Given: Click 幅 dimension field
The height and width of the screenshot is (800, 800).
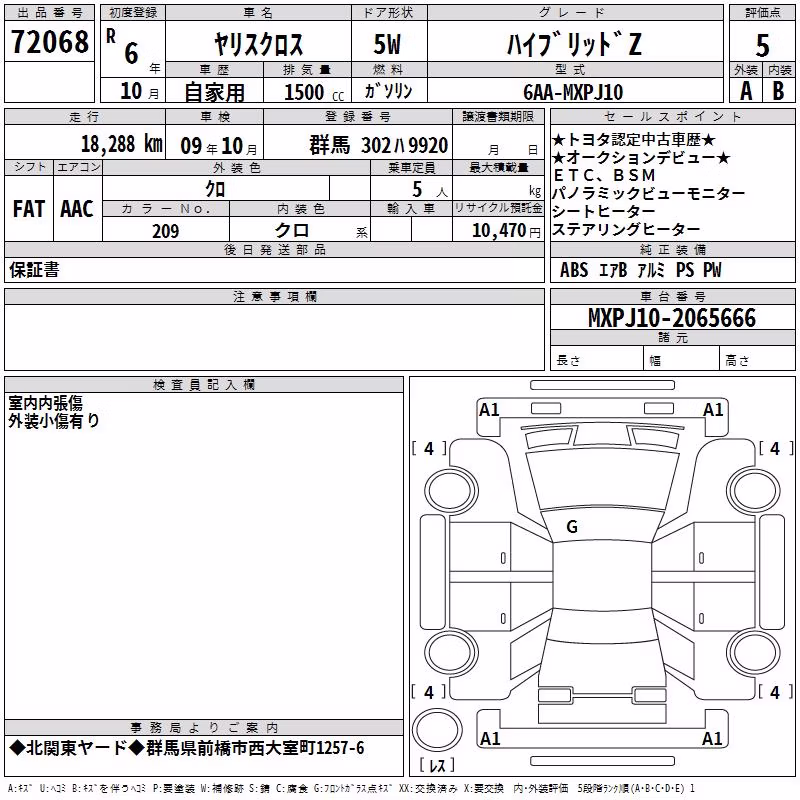Looking at the screenshot, I should 681,360.
